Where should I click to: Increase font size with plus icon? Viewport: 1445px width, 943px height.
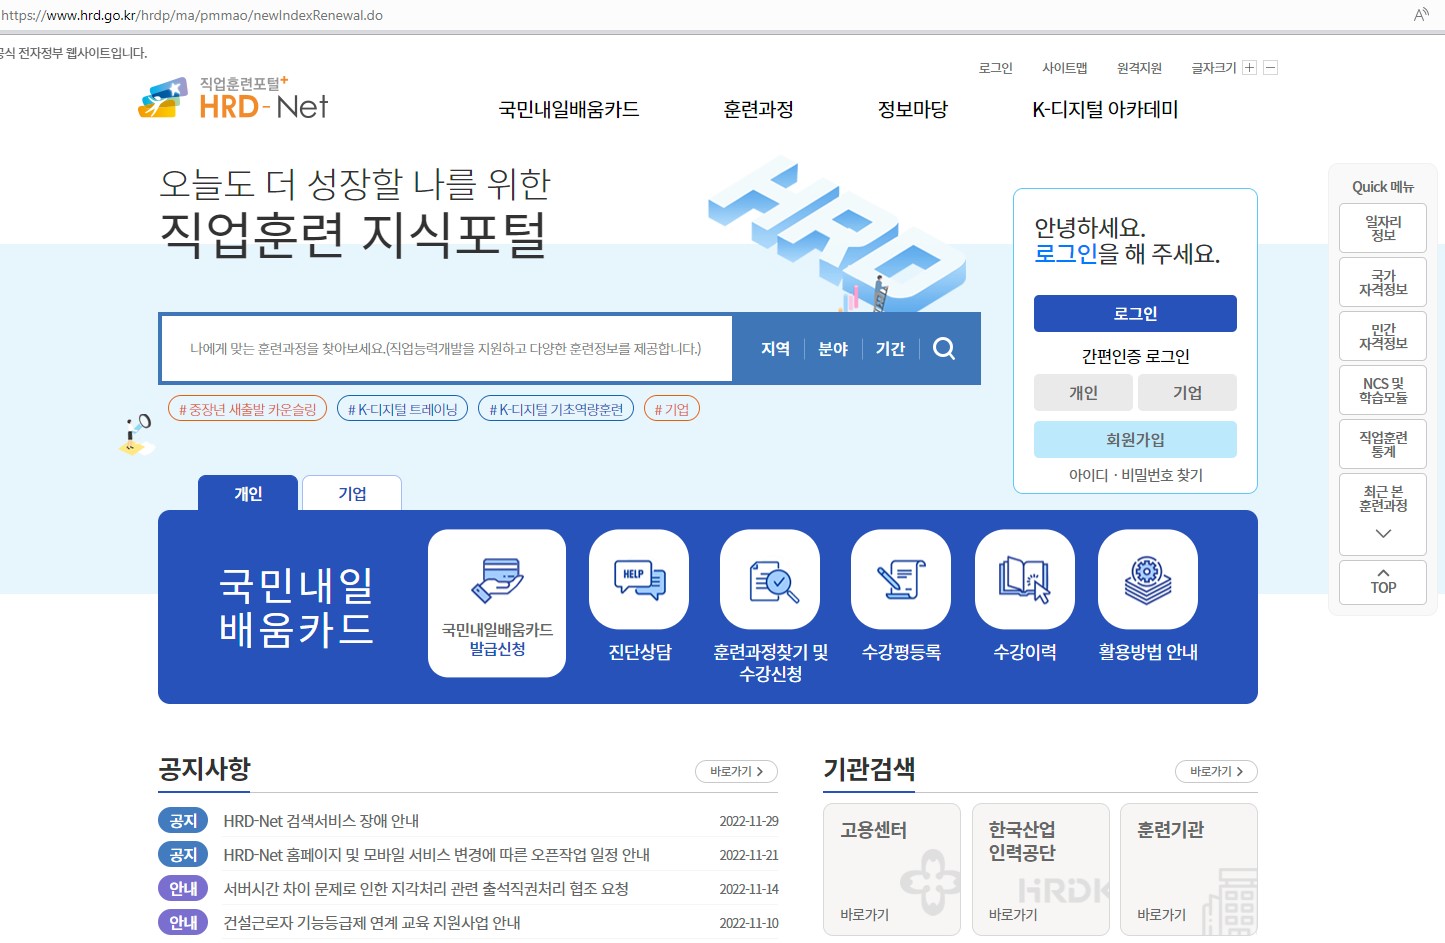[1249, 68]
